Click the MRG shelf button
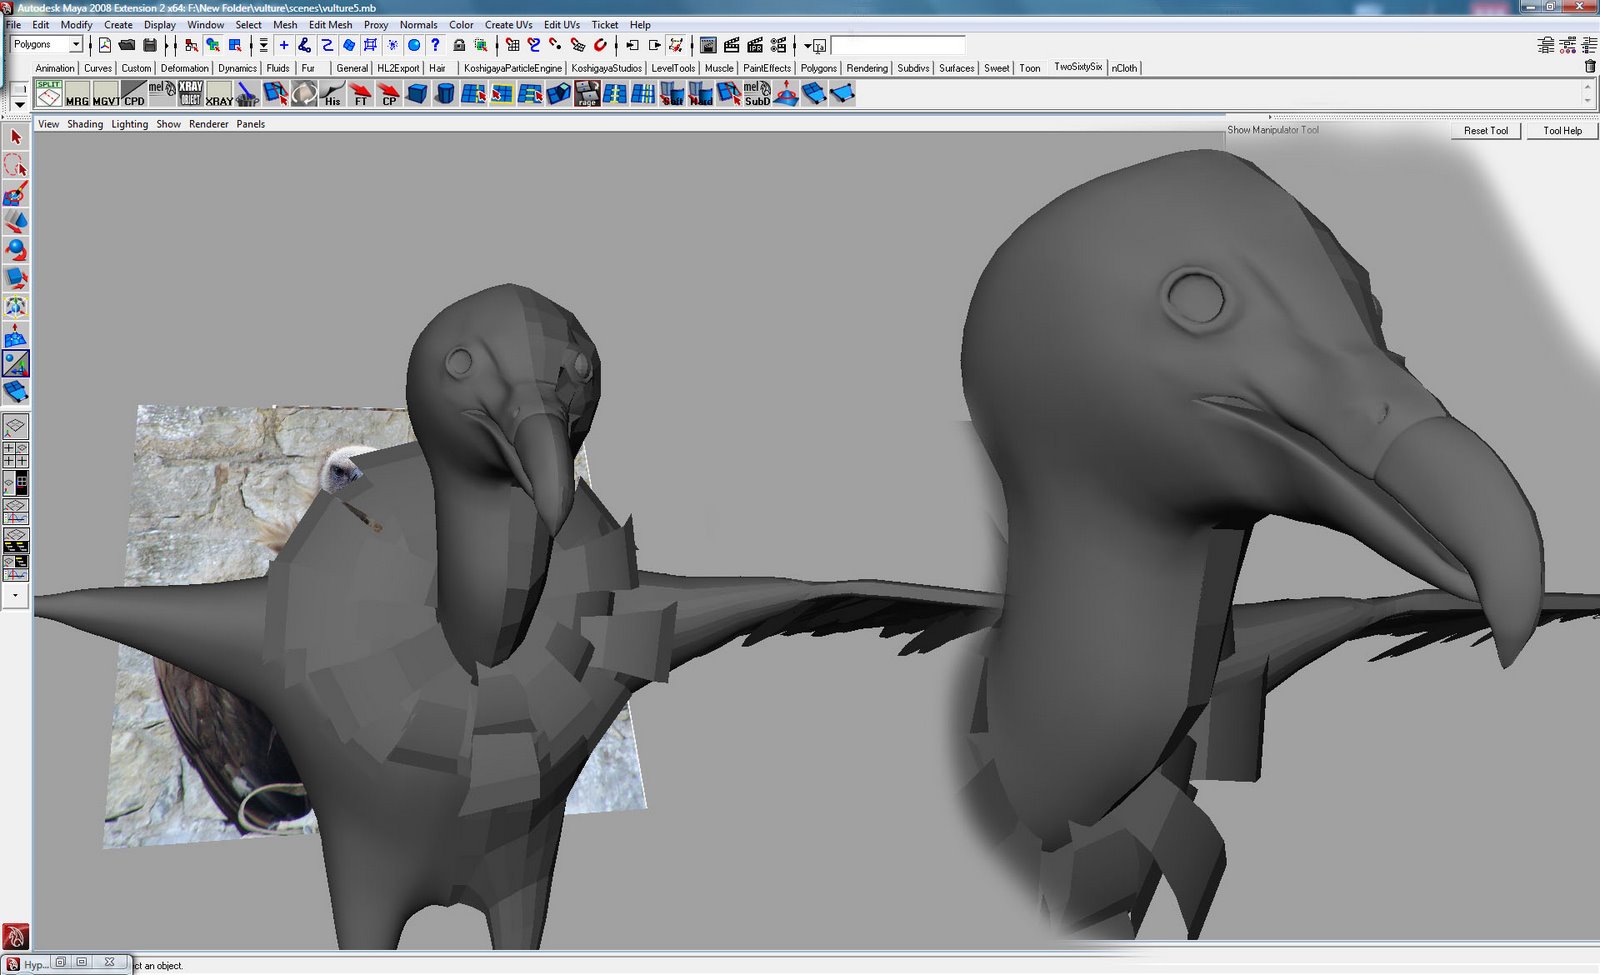The image size is (1600, 975). pos(77,94)
